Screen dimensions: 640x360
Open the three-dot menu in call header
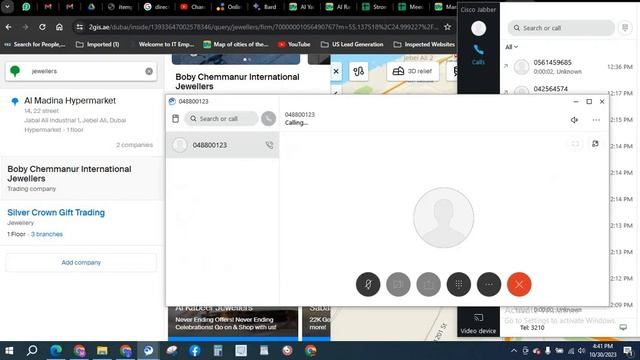(596, 120)
